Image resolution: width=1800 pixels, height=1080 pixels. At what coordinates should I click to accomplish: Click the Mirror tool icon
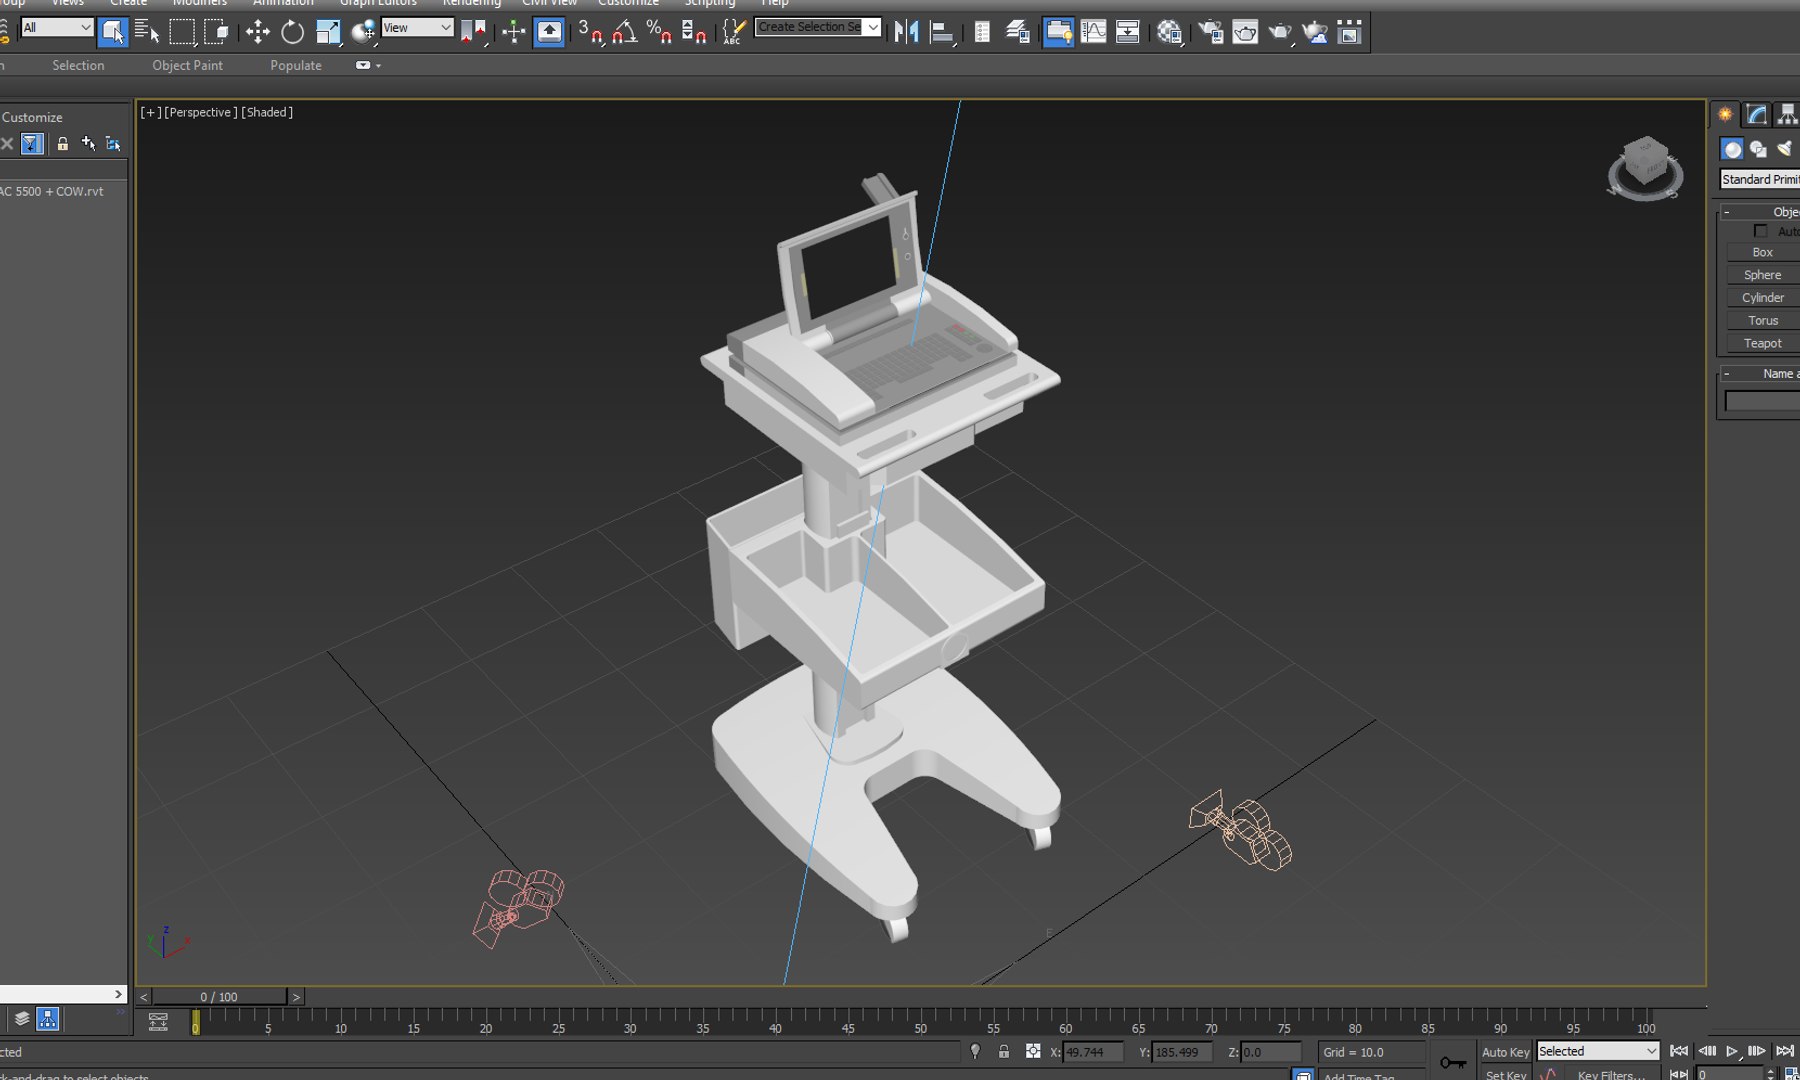[906, 32]
